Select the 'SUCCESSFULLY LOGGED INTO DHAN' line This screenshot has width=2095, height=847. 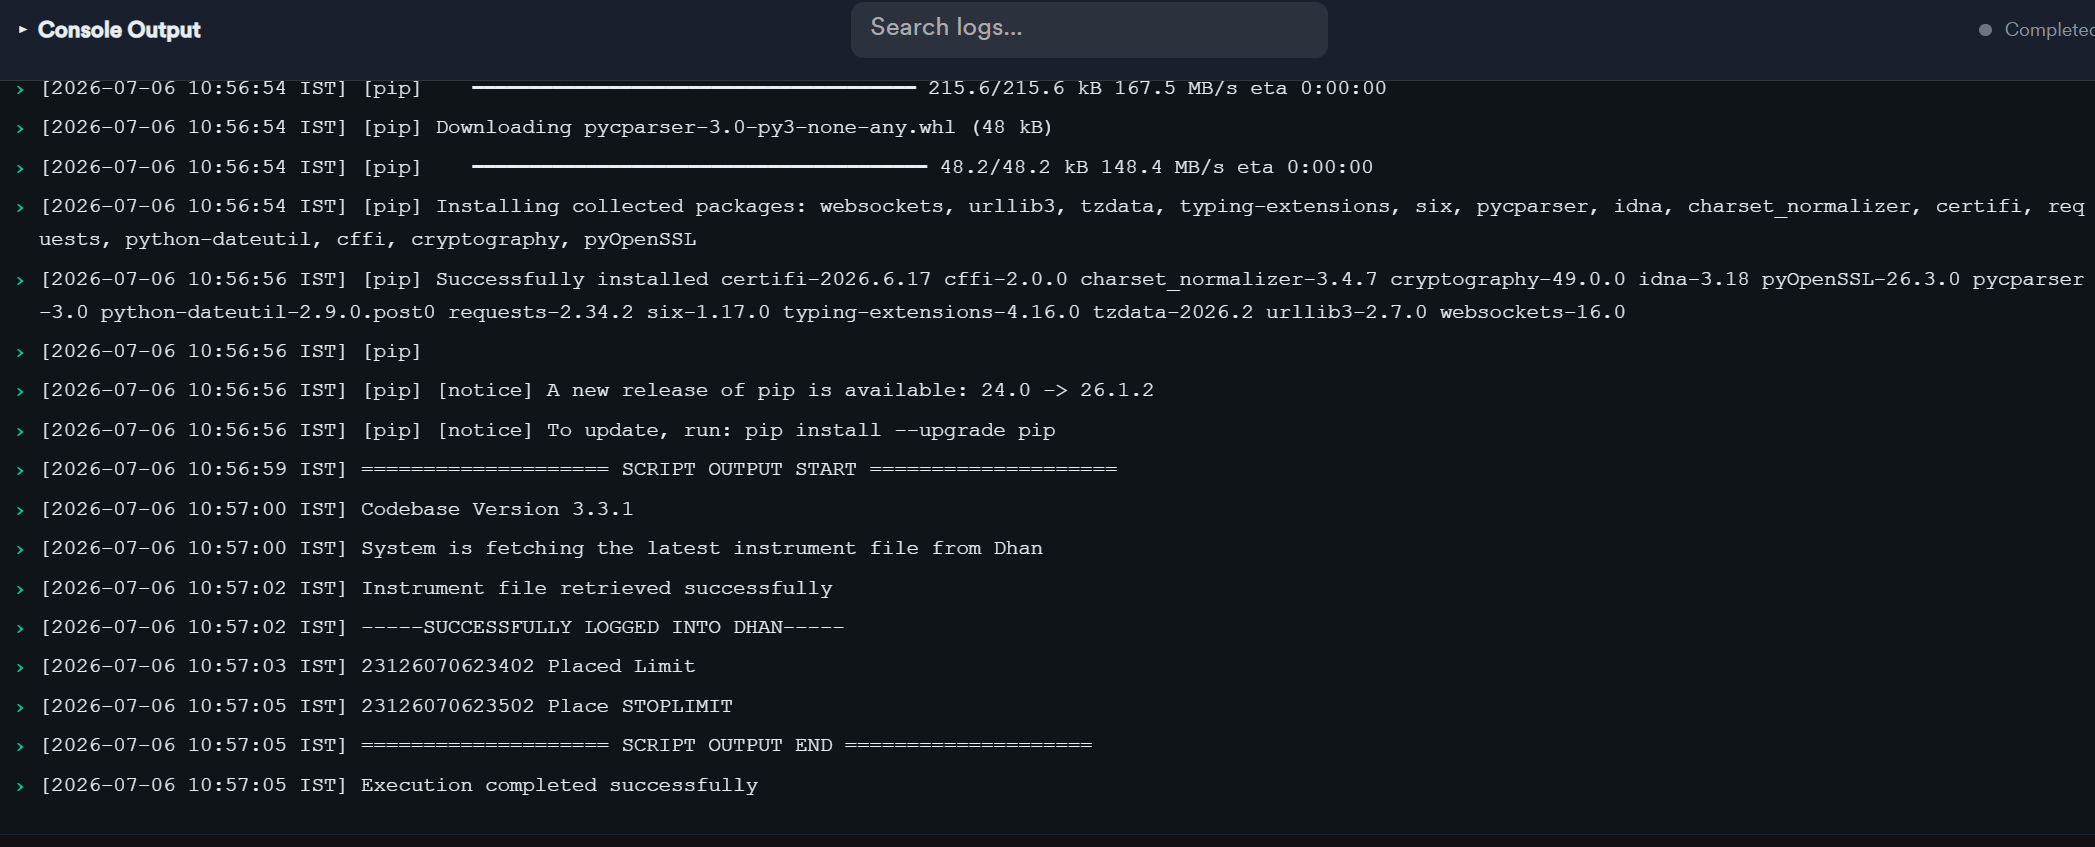coord(442,627)
